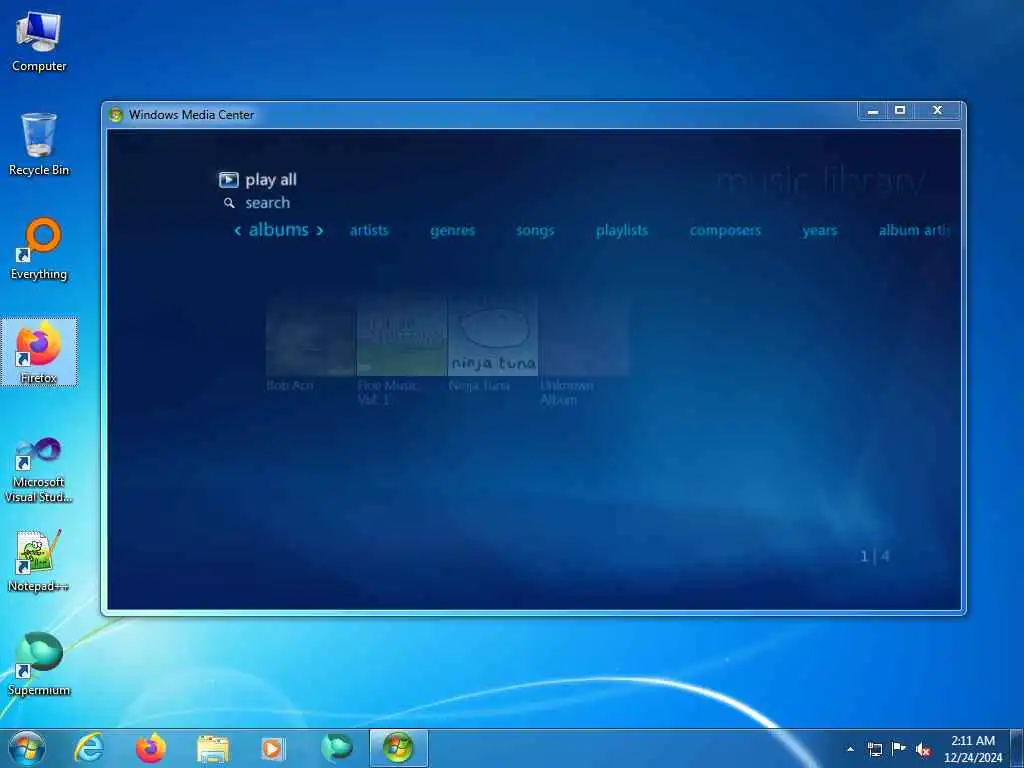Open the taskbar clock and date
Screen dimensions: 1024x768
coord(973,749)
